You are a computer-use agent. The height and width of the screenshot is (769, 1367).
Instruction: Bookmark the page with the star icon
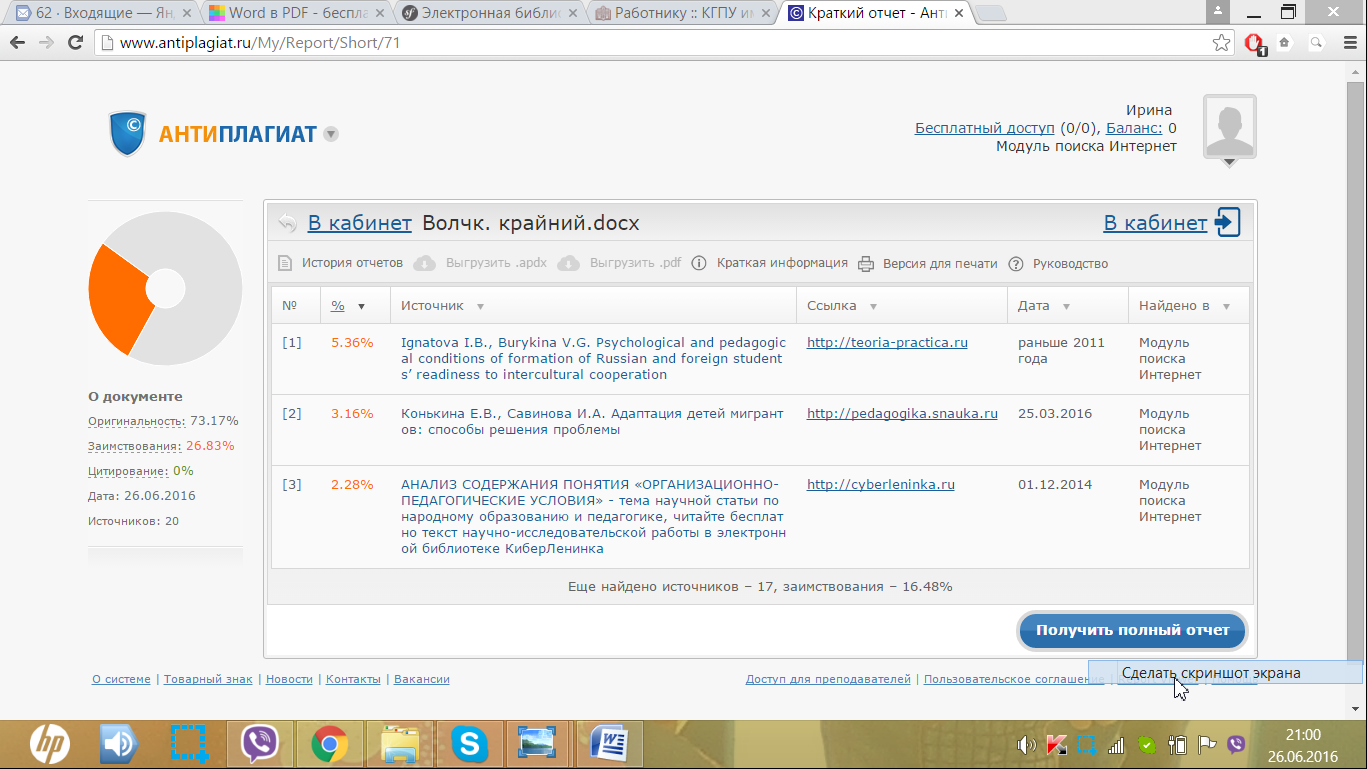[1221, 43]
